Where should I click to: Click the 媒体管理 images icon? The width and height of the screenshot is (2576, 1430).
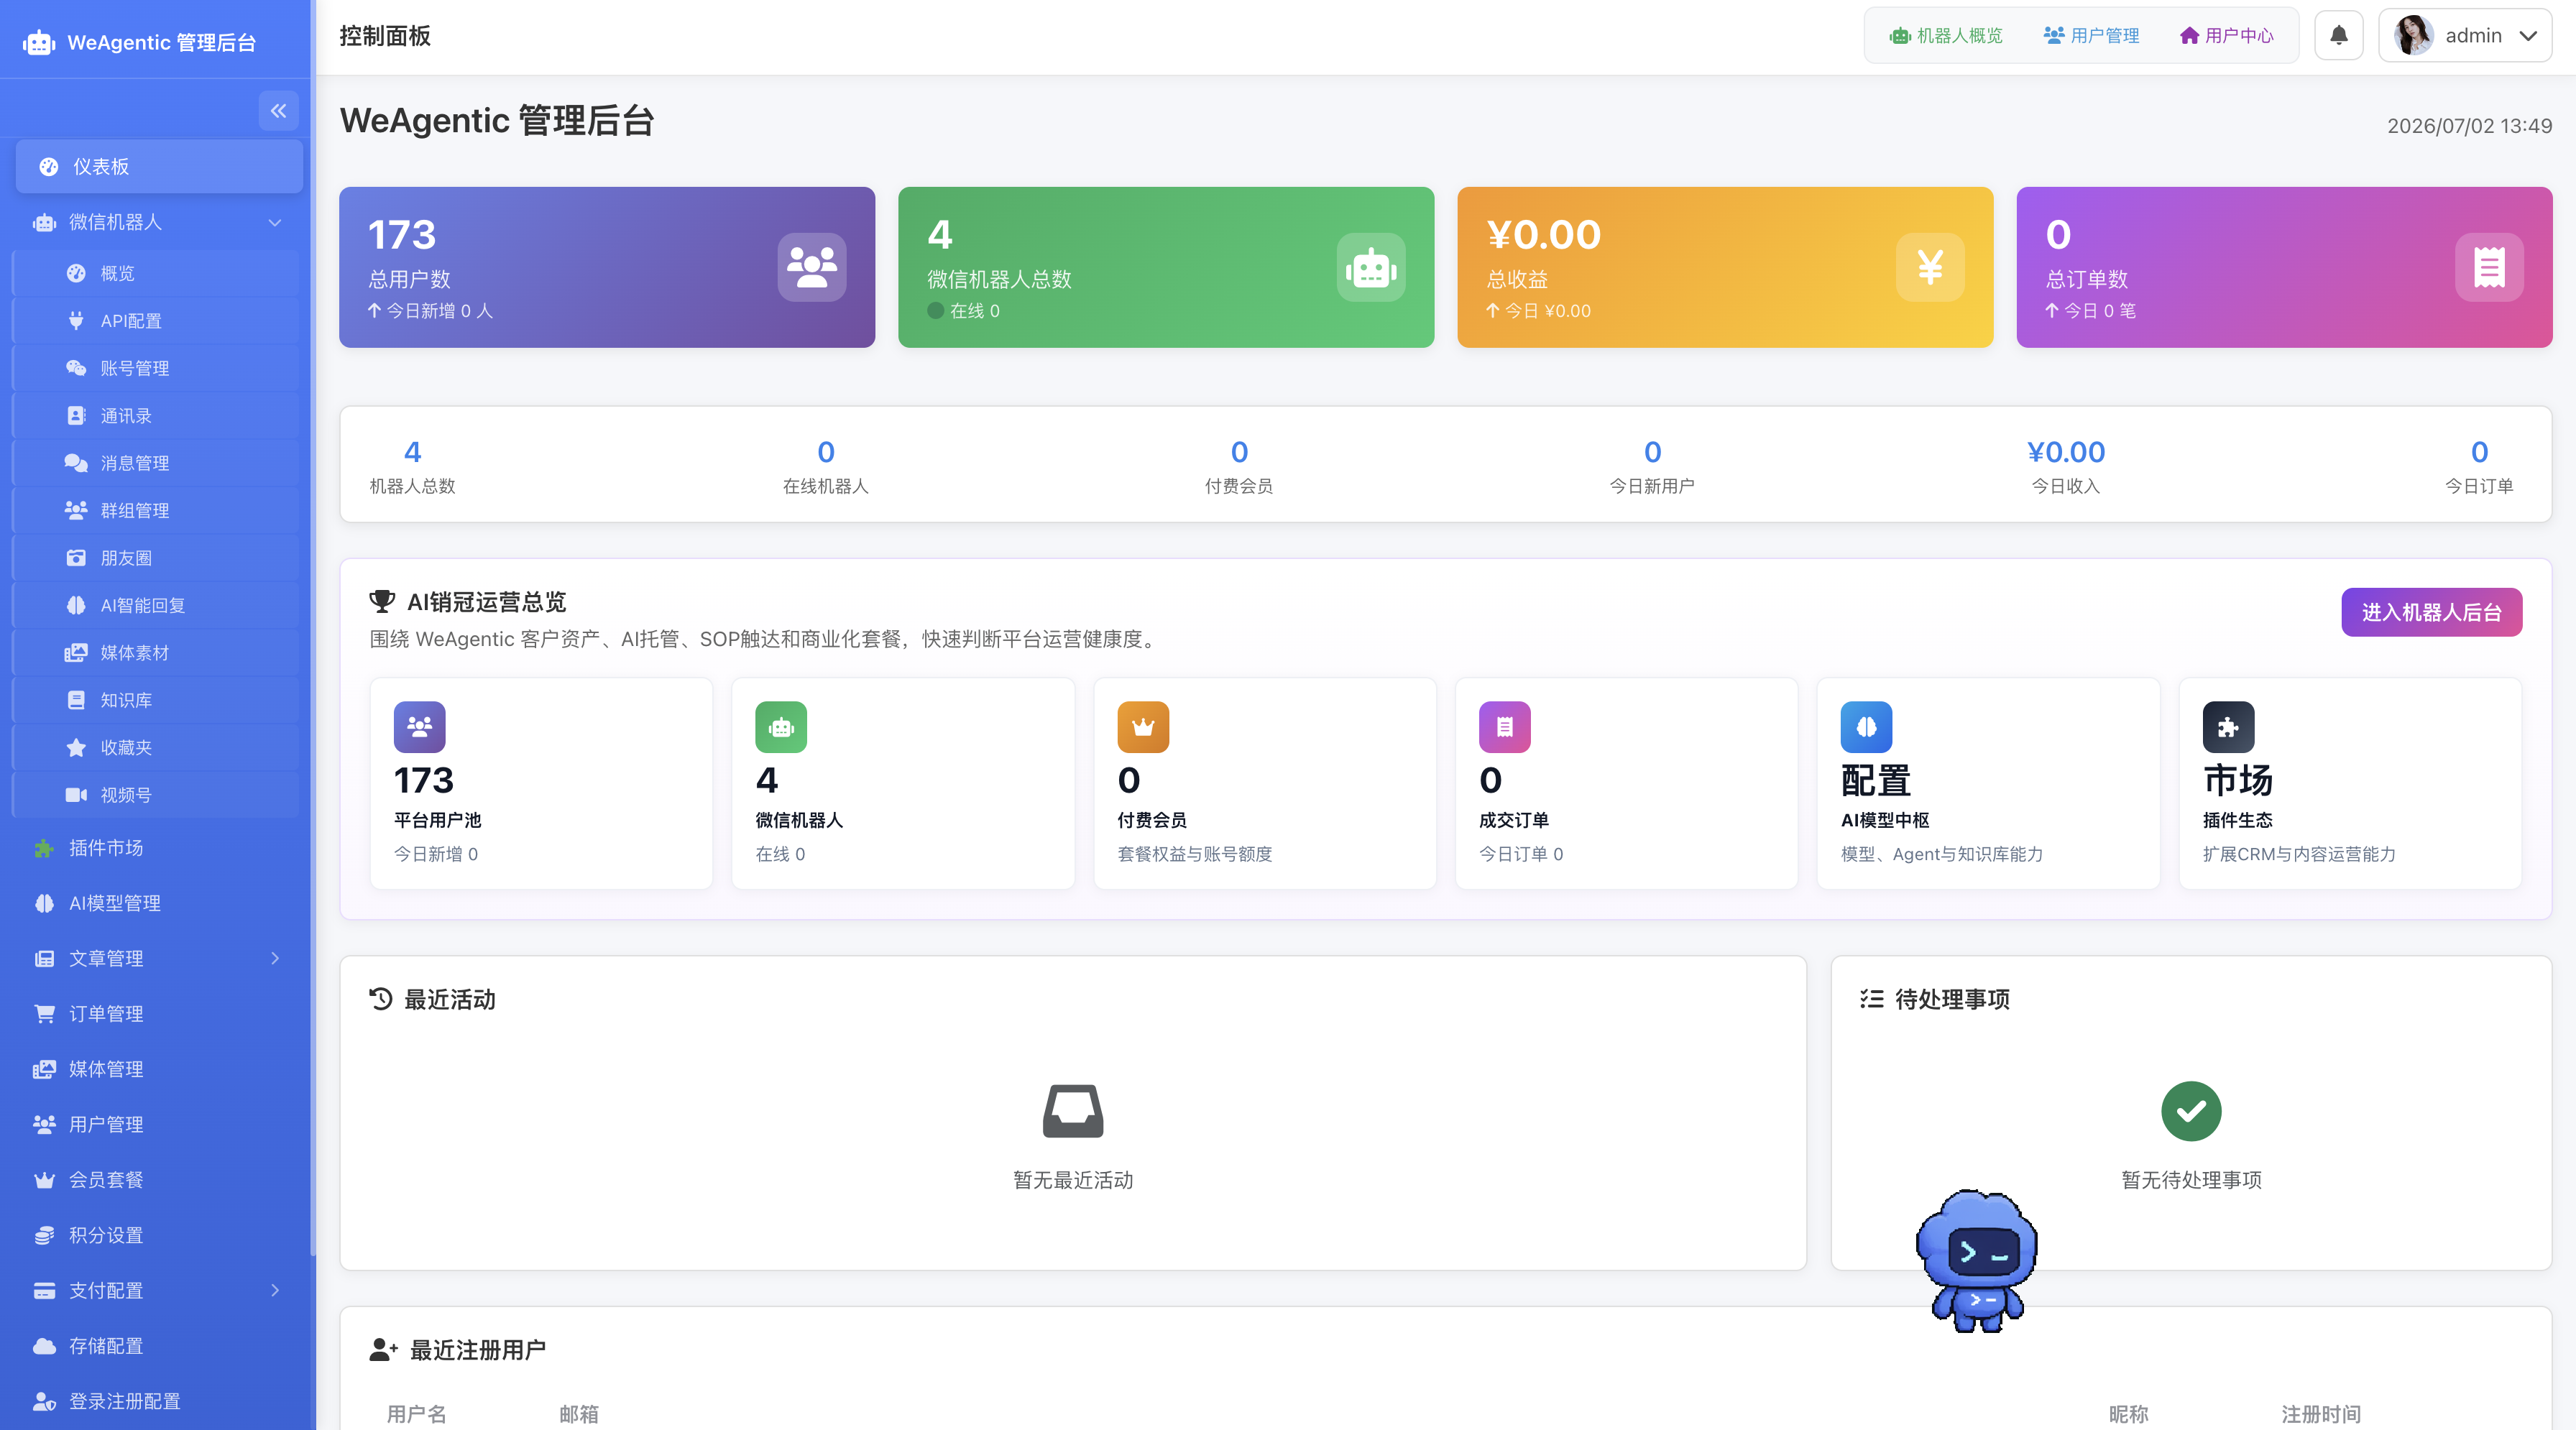(x=44, y=1069)
